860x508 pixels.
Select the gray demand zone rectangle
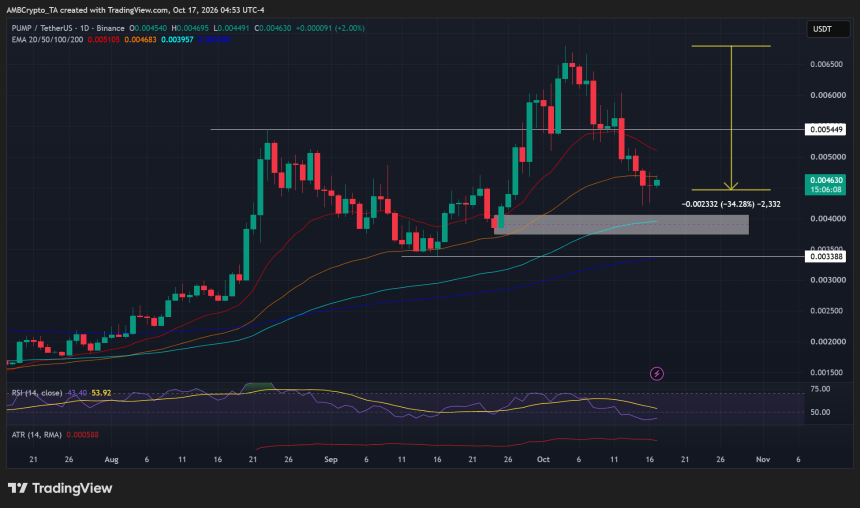[x=621, y=224]
